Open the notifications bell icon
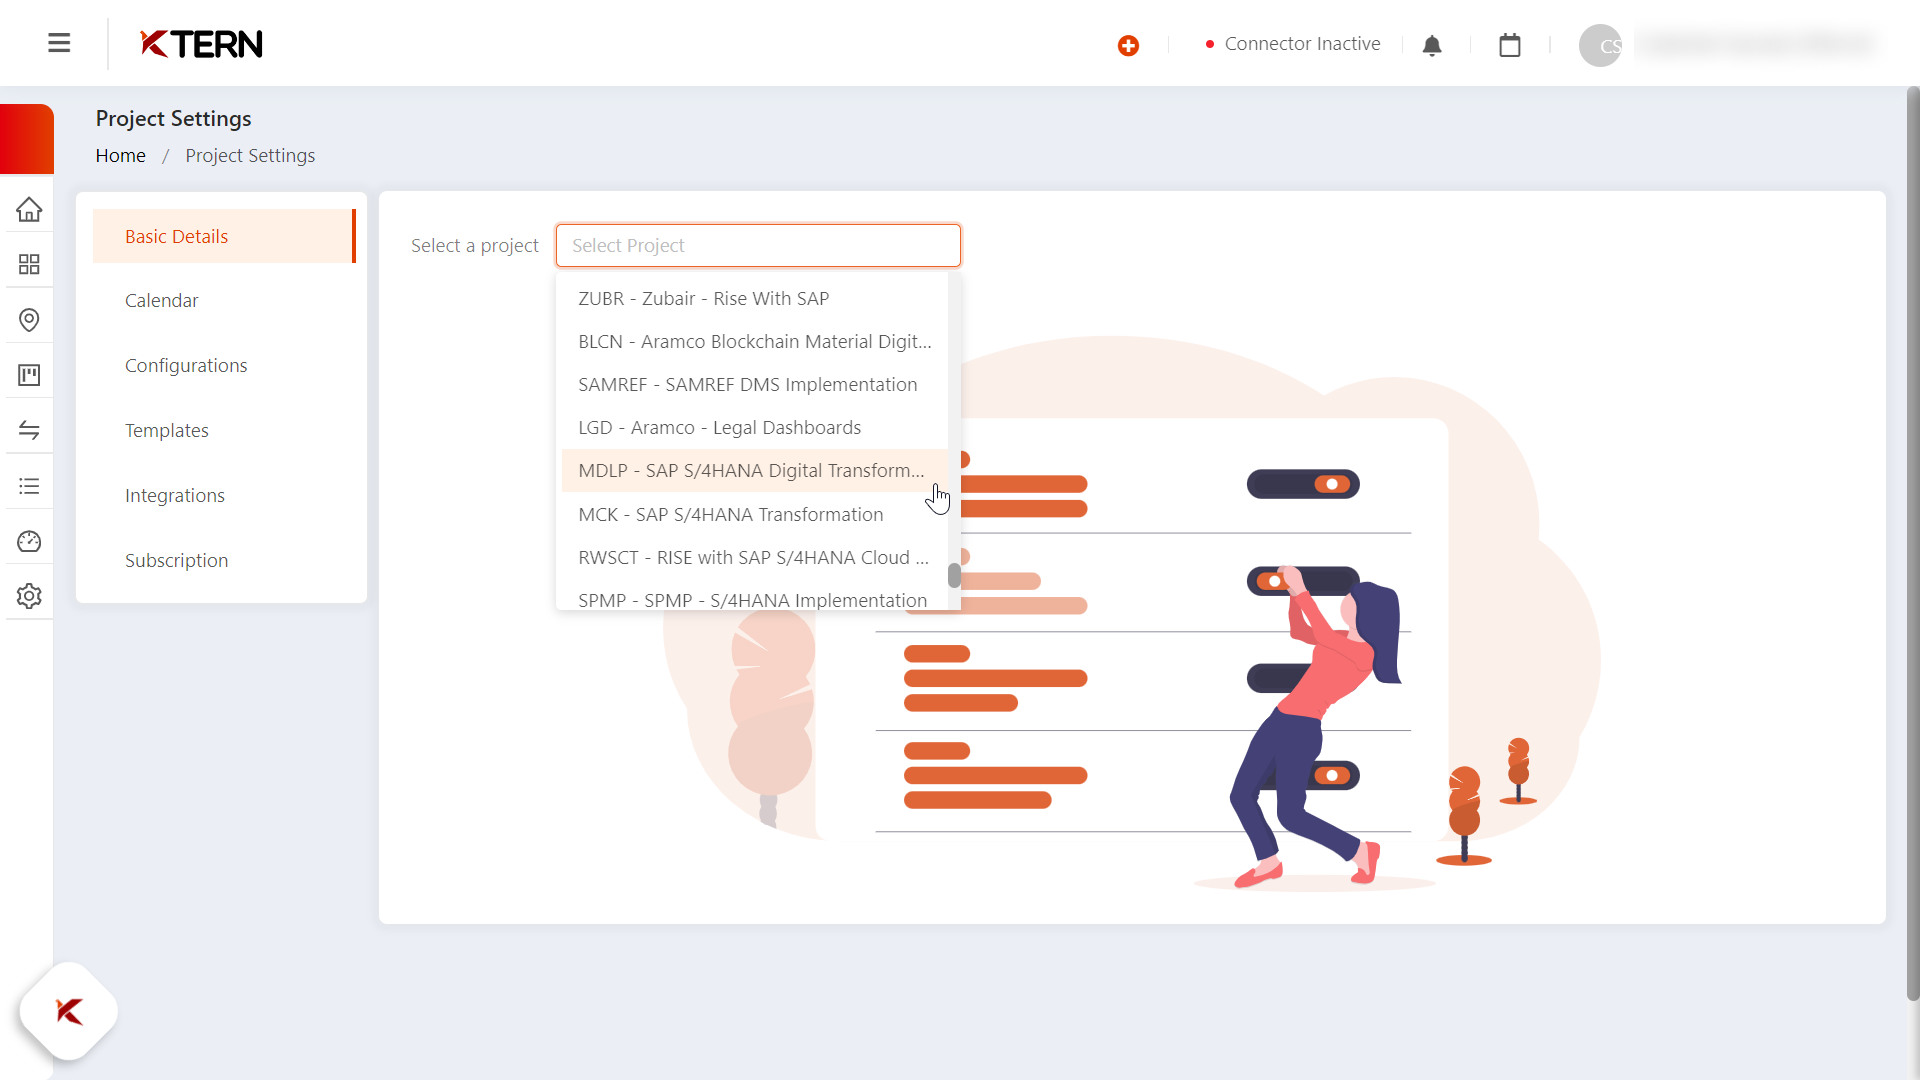1920x1080 pixels. click(1432, 45)
